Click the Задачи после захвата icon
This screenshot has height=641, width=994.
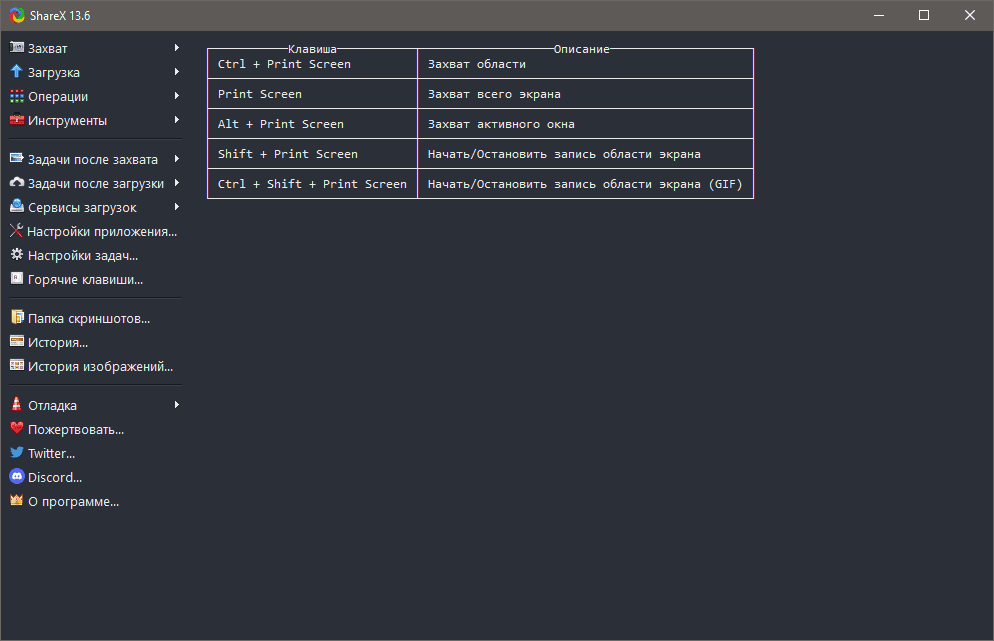click(17, 159)
